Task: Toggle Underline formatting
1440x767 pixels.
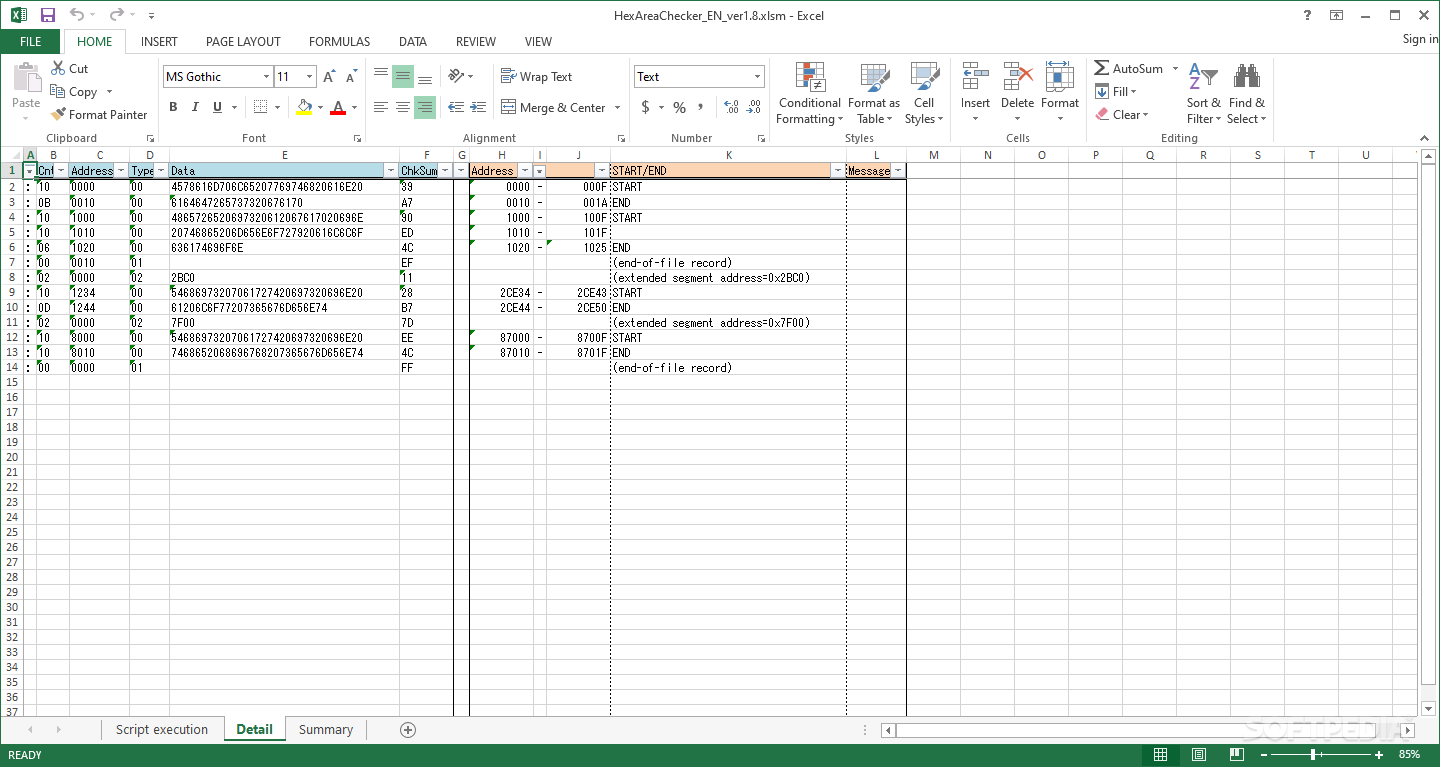Action: point(218,107)
